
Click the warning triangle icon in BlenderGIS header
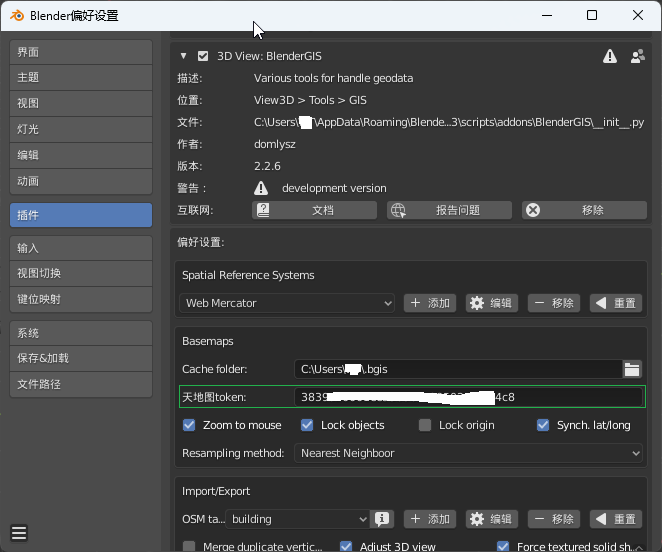(610, 56)
